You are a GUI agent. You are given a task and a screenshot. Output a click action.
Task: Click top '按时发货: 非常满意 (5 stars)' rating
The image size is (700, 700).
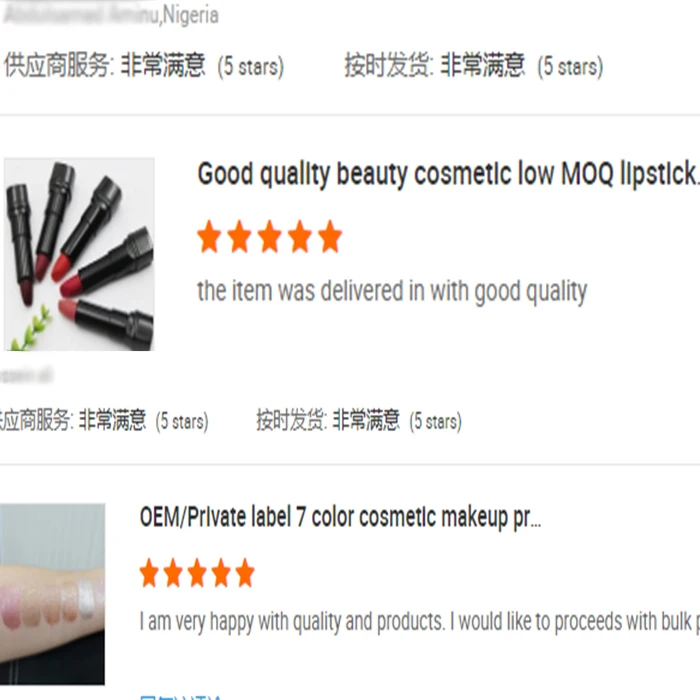[474, 65]
